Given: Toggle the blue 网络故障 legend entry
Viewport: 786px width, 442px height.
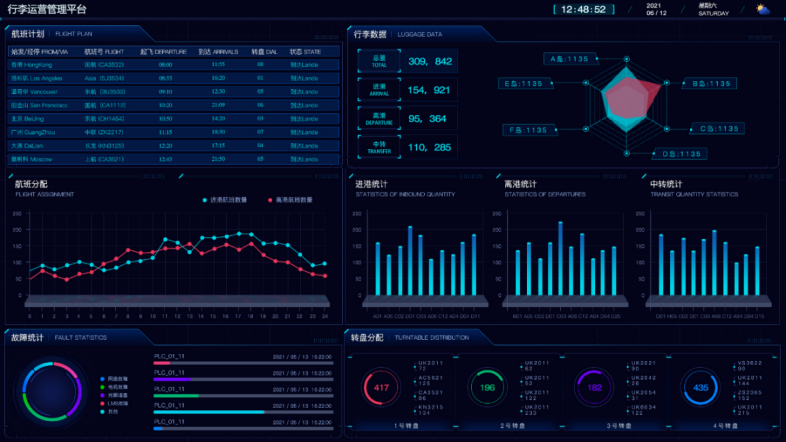Looking at the screenshot, I should click(x=114, y=379).
